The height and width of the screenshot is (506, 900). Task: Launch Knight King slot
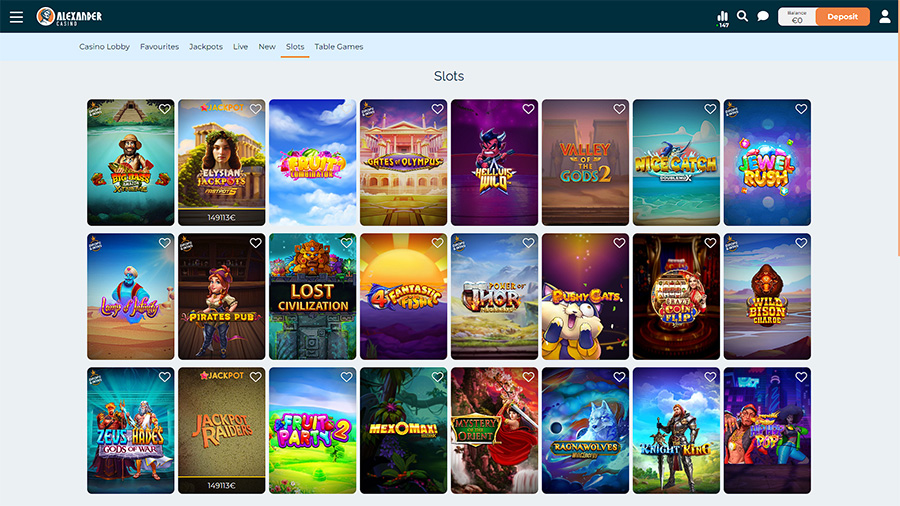point(676,430)
